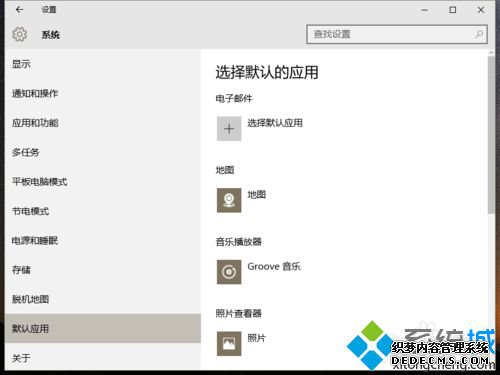This screenshot has height=375, width=500.
Task: Maximize the settings window
Action: coord(453,10)
